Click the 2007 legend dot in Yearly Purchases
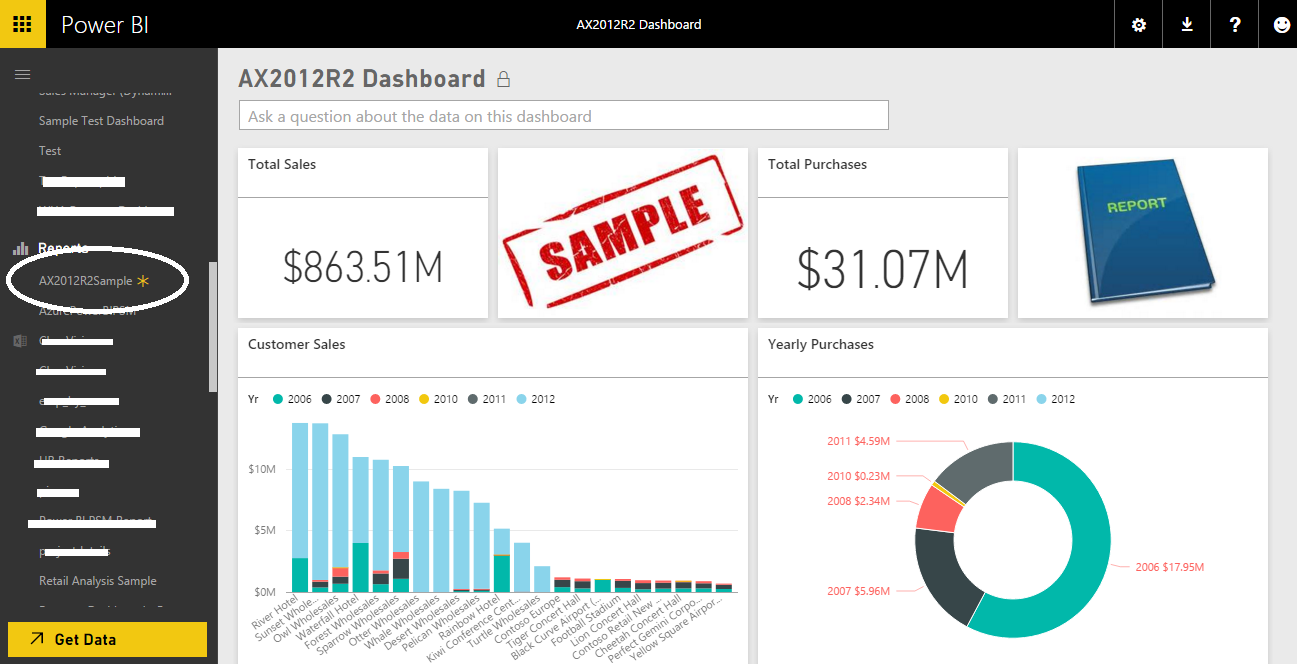This screenshot has height=664, width=1297. click(847, 399)
